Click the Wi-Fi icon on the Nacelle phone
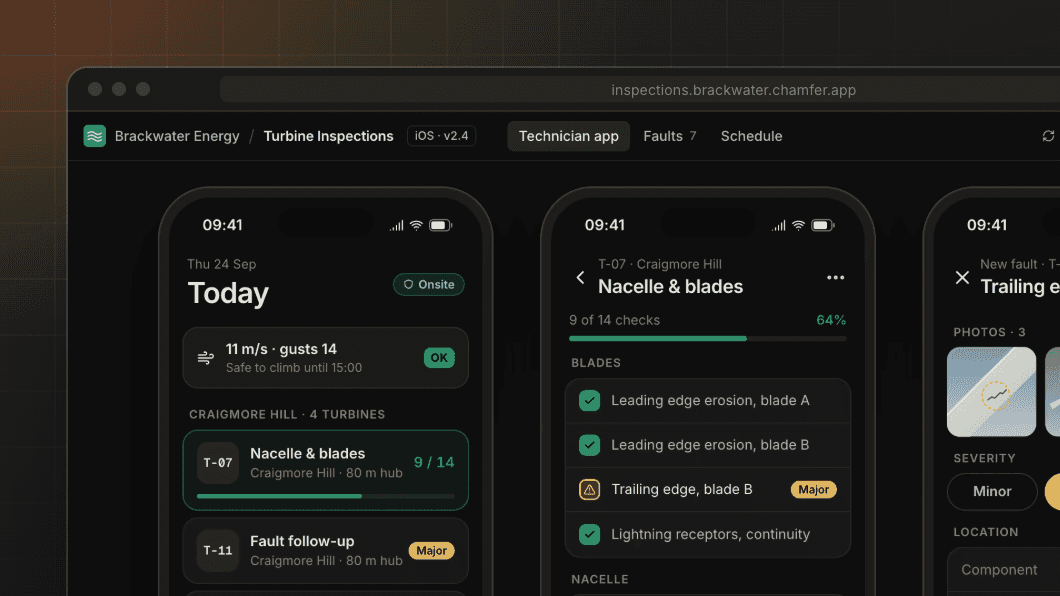 (798, 225)
